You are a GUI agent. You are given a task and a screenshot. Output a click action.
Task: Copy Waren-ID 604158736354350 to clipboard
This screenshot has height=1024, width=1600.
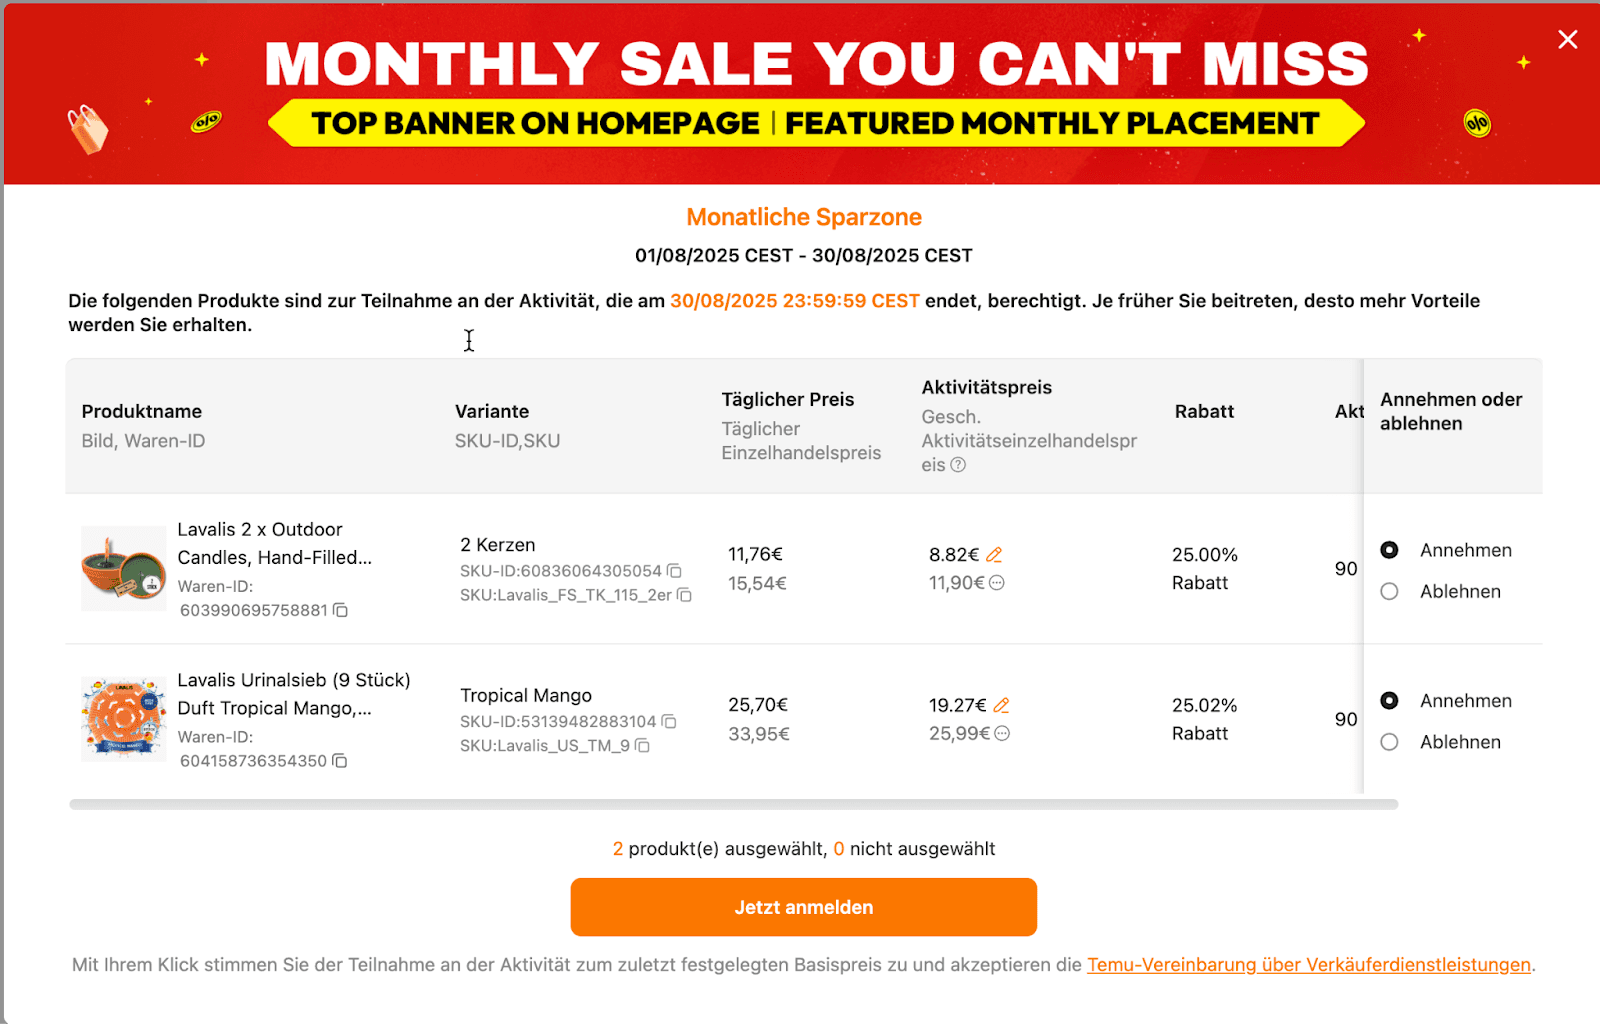(x=340, y=761)
